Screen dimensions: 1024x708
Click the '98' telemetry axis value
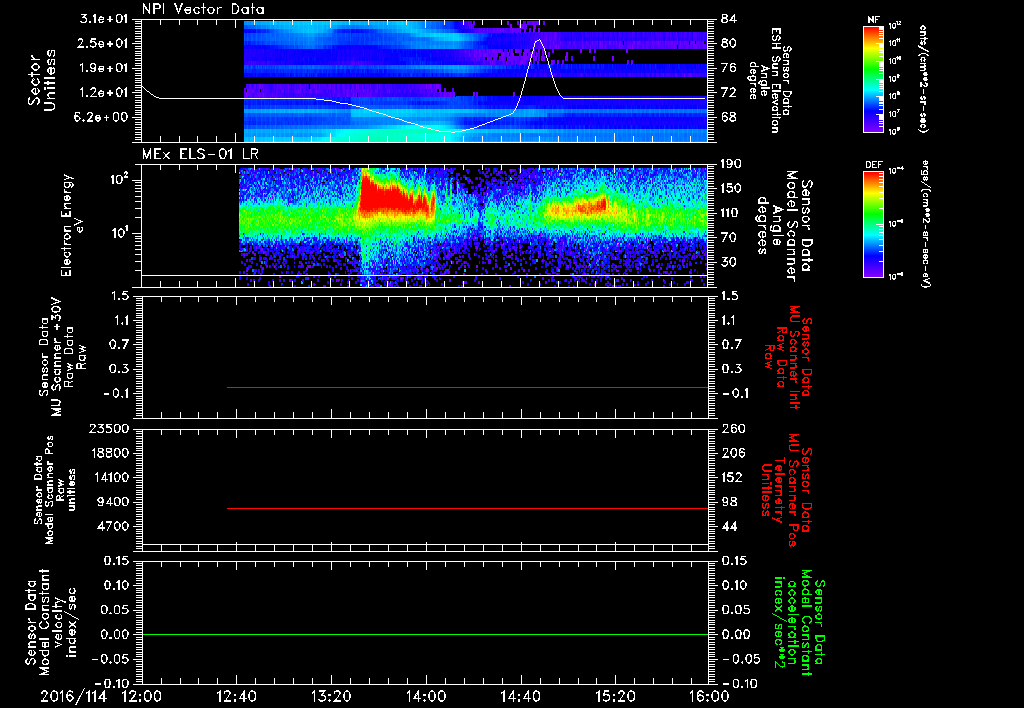(729, 502)
